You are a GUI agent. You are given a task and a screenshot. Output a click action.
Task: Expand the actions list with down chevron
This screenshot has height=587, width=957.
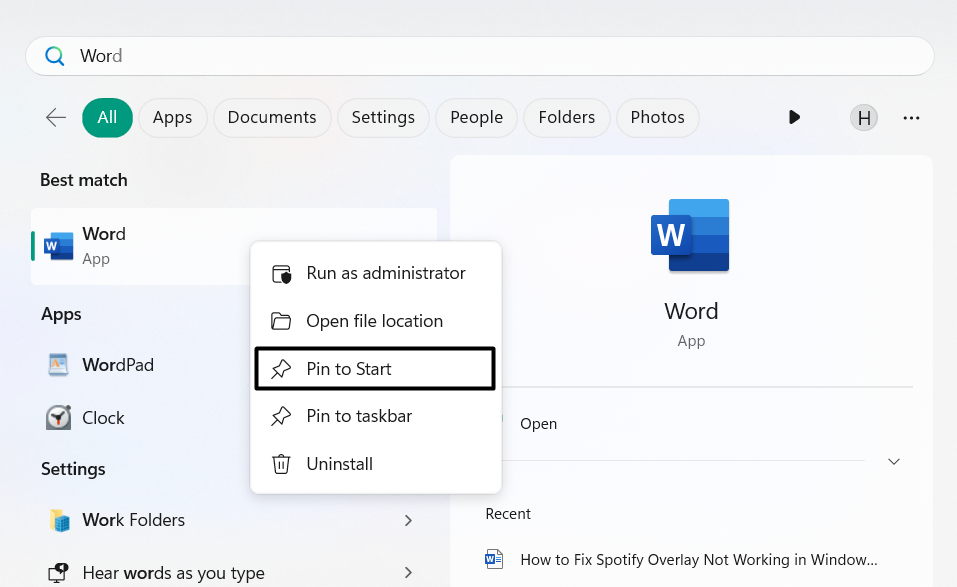[x=894, y=461]
